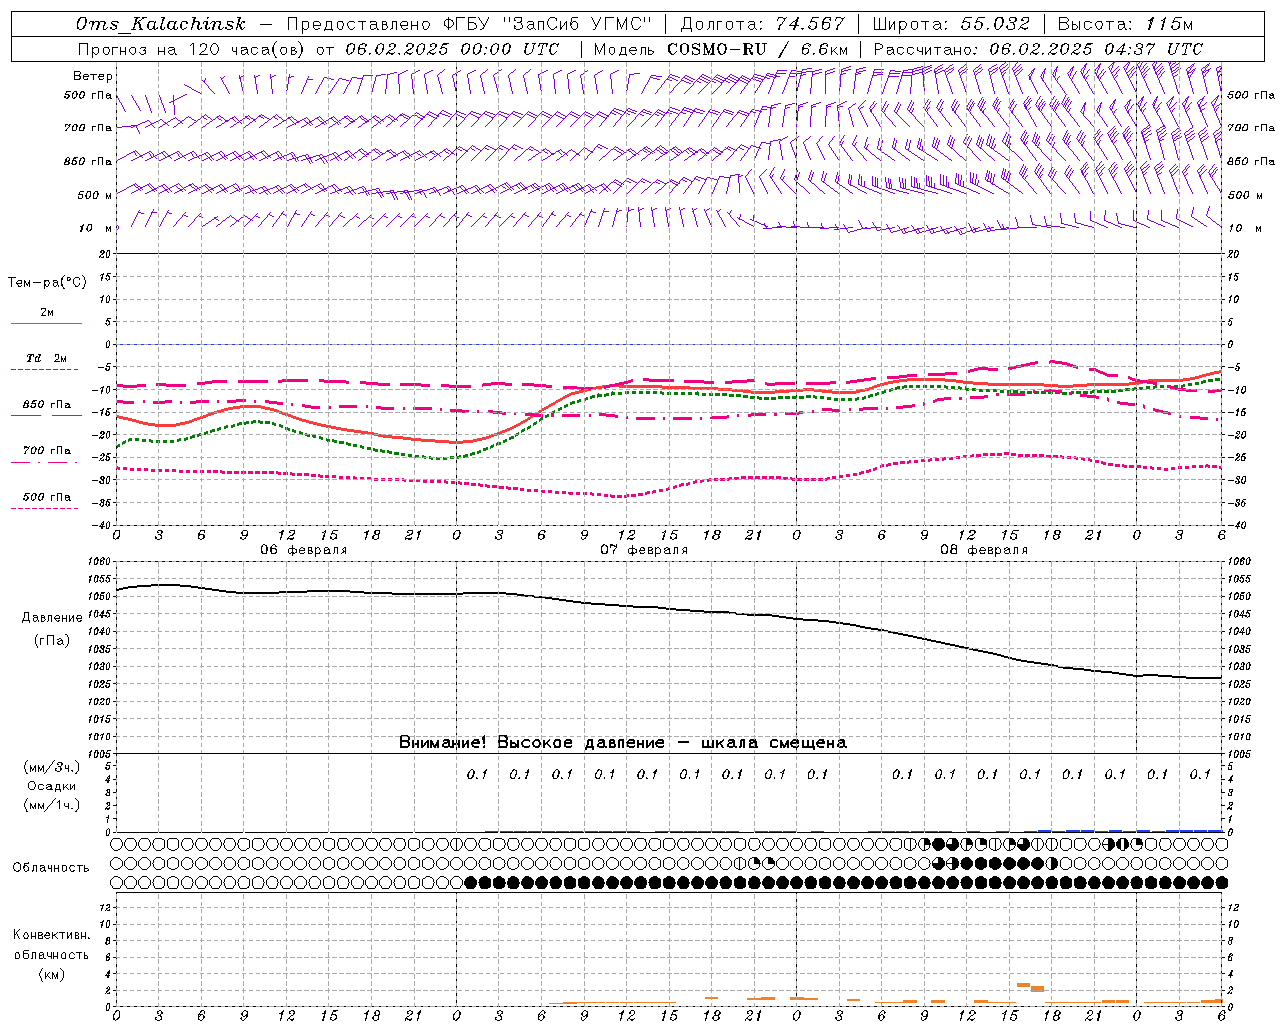The height and width of the screenshot is (1024, 1280).
Task: Click the Долгота: 74.567 value
Action: [x=763, y=24]
